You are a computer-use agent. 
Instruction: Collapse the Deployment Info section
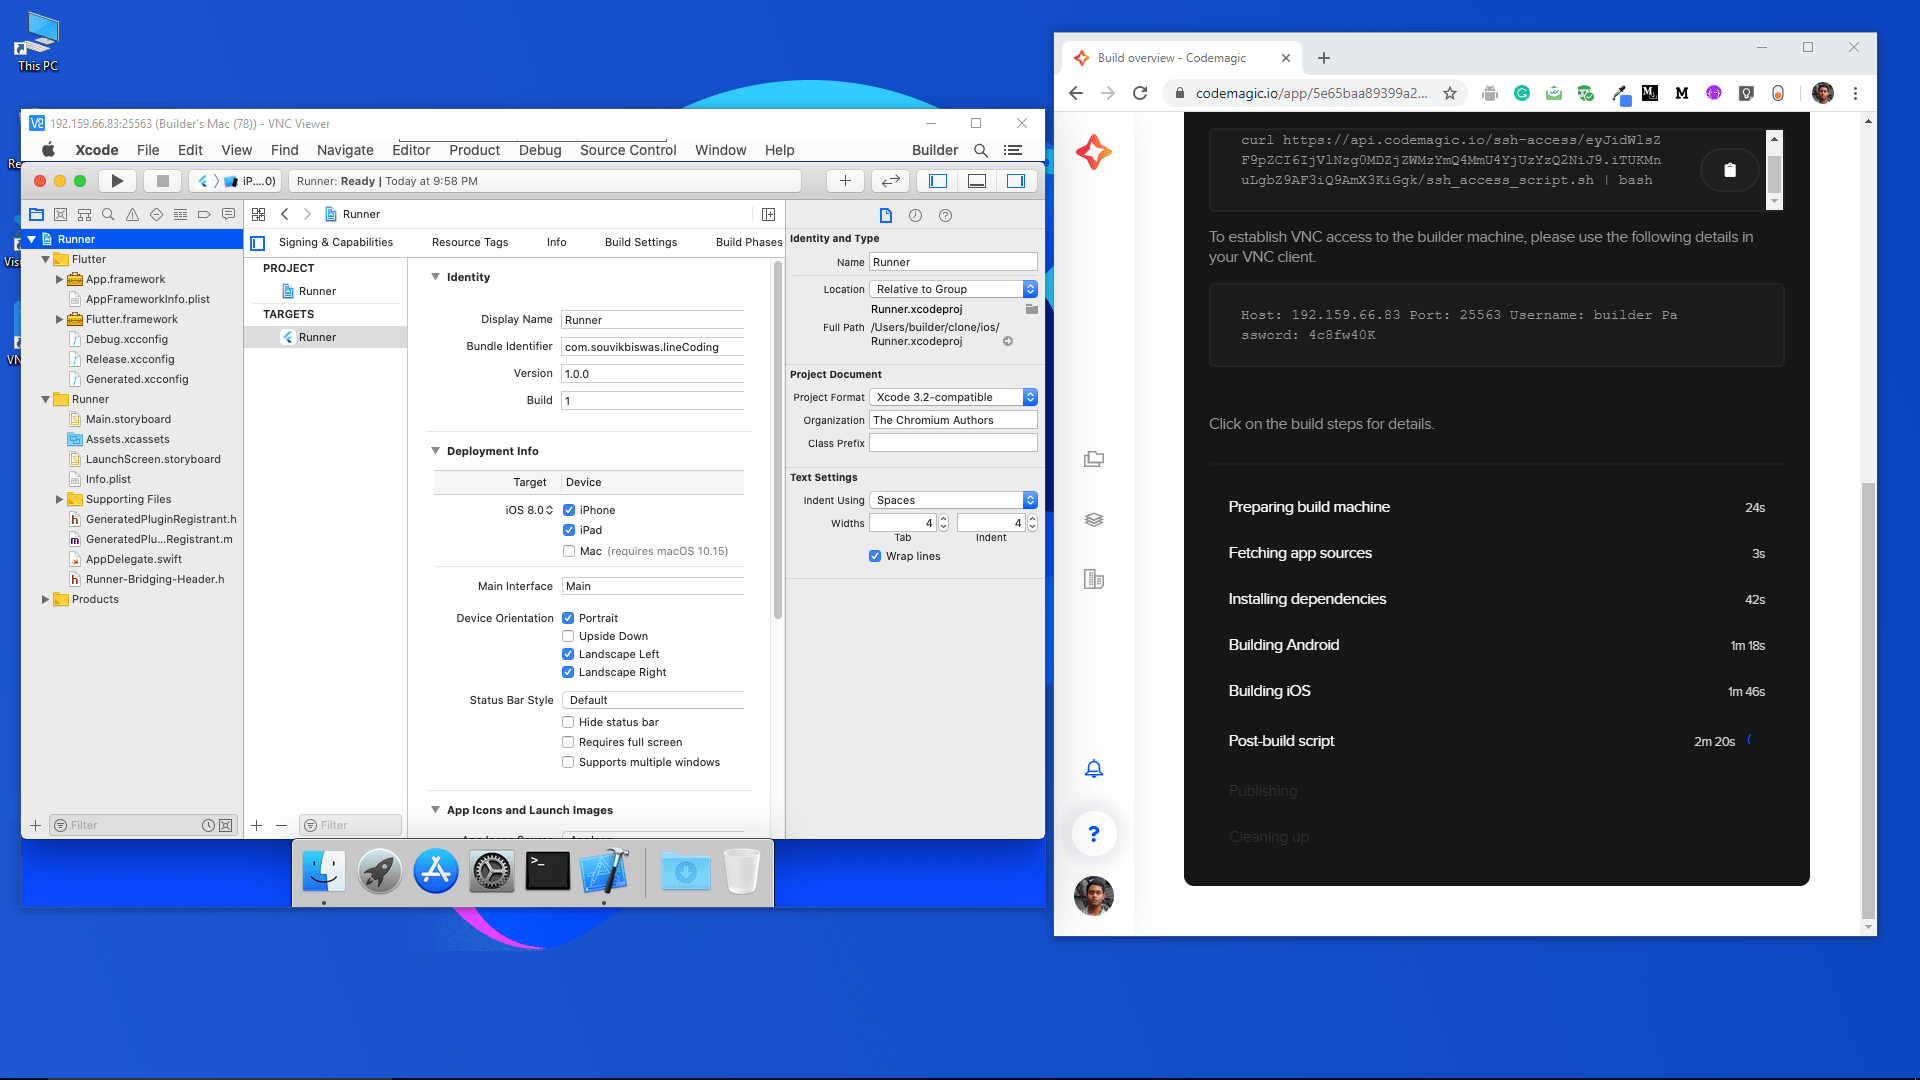point(435,451)
